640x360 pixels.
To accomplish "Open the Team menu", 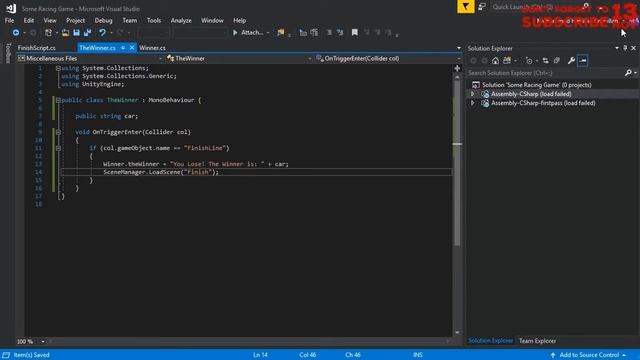I will [130, 20].
